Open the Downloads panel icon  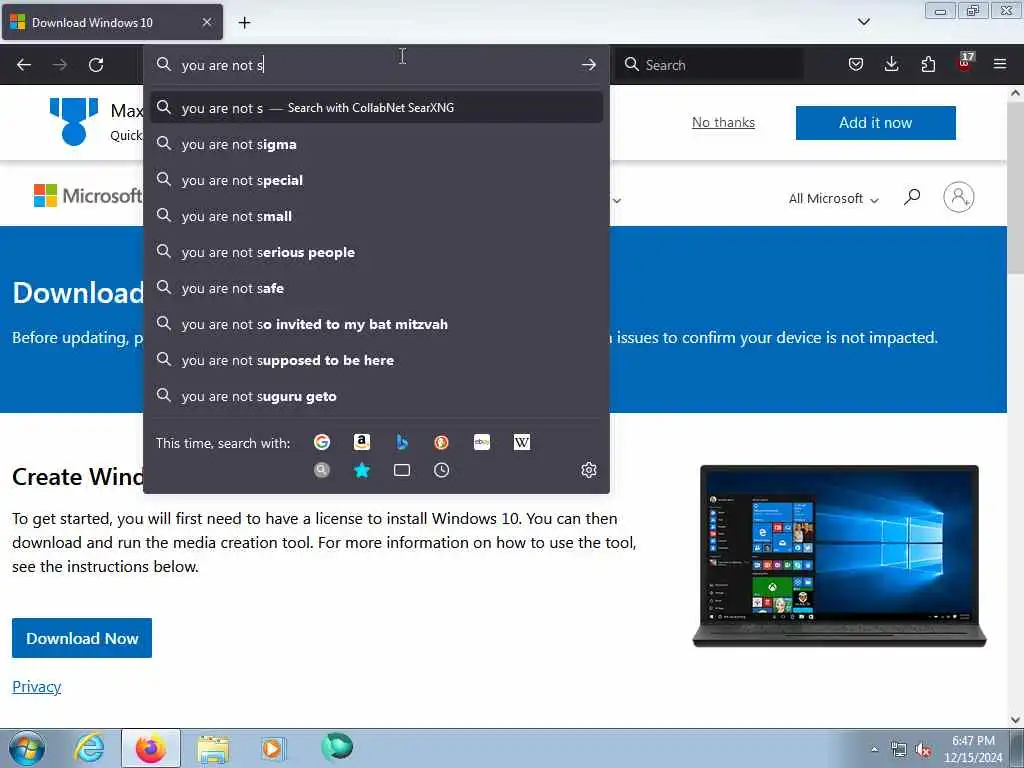coord(891,64)
